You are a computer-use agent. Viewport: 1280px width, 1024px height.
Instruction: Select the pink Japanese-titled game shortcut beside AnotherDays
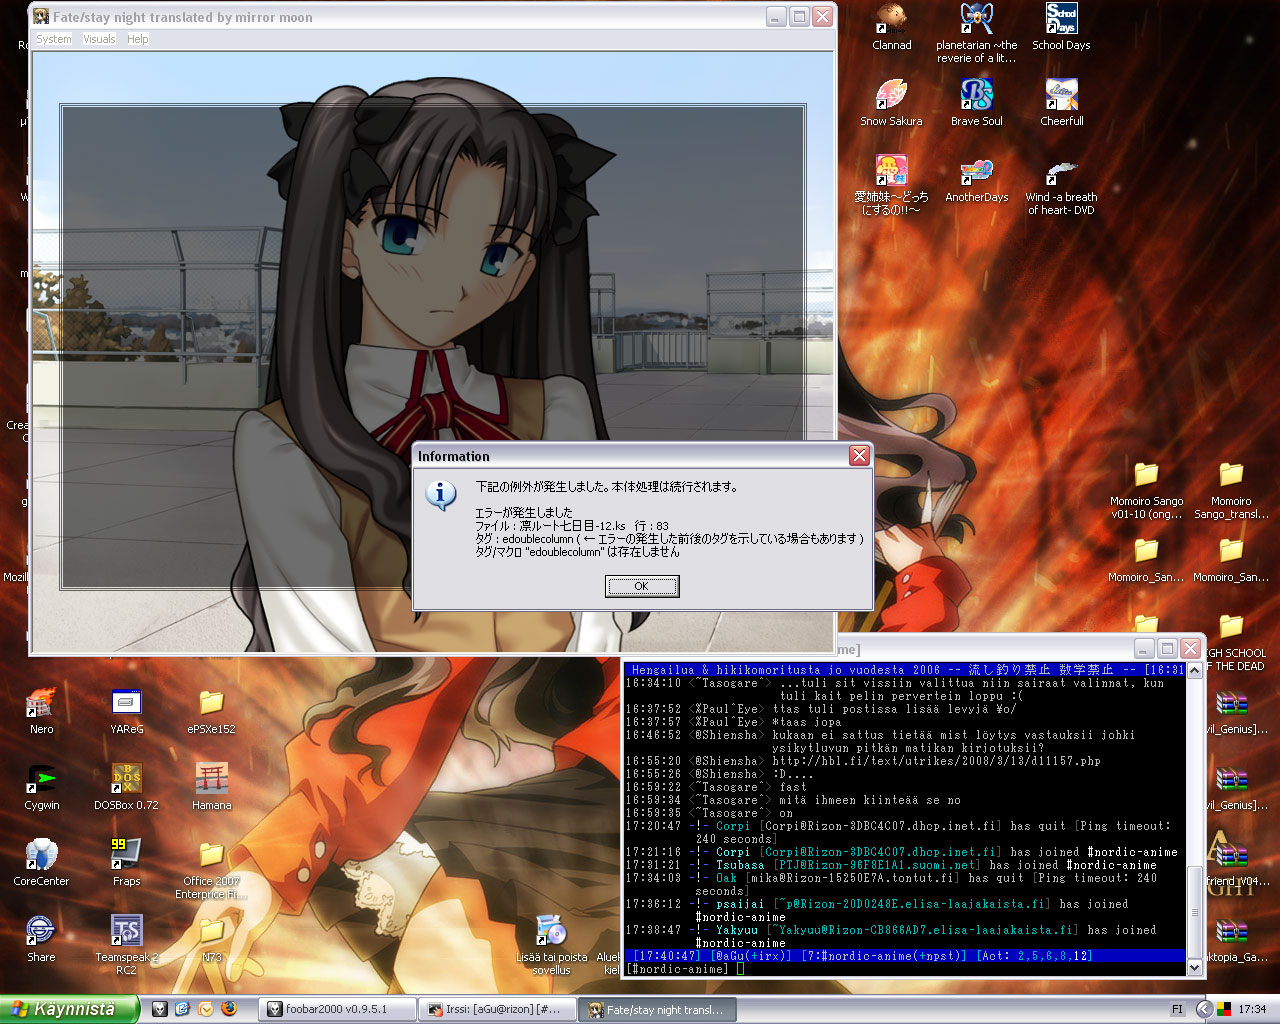891,185
